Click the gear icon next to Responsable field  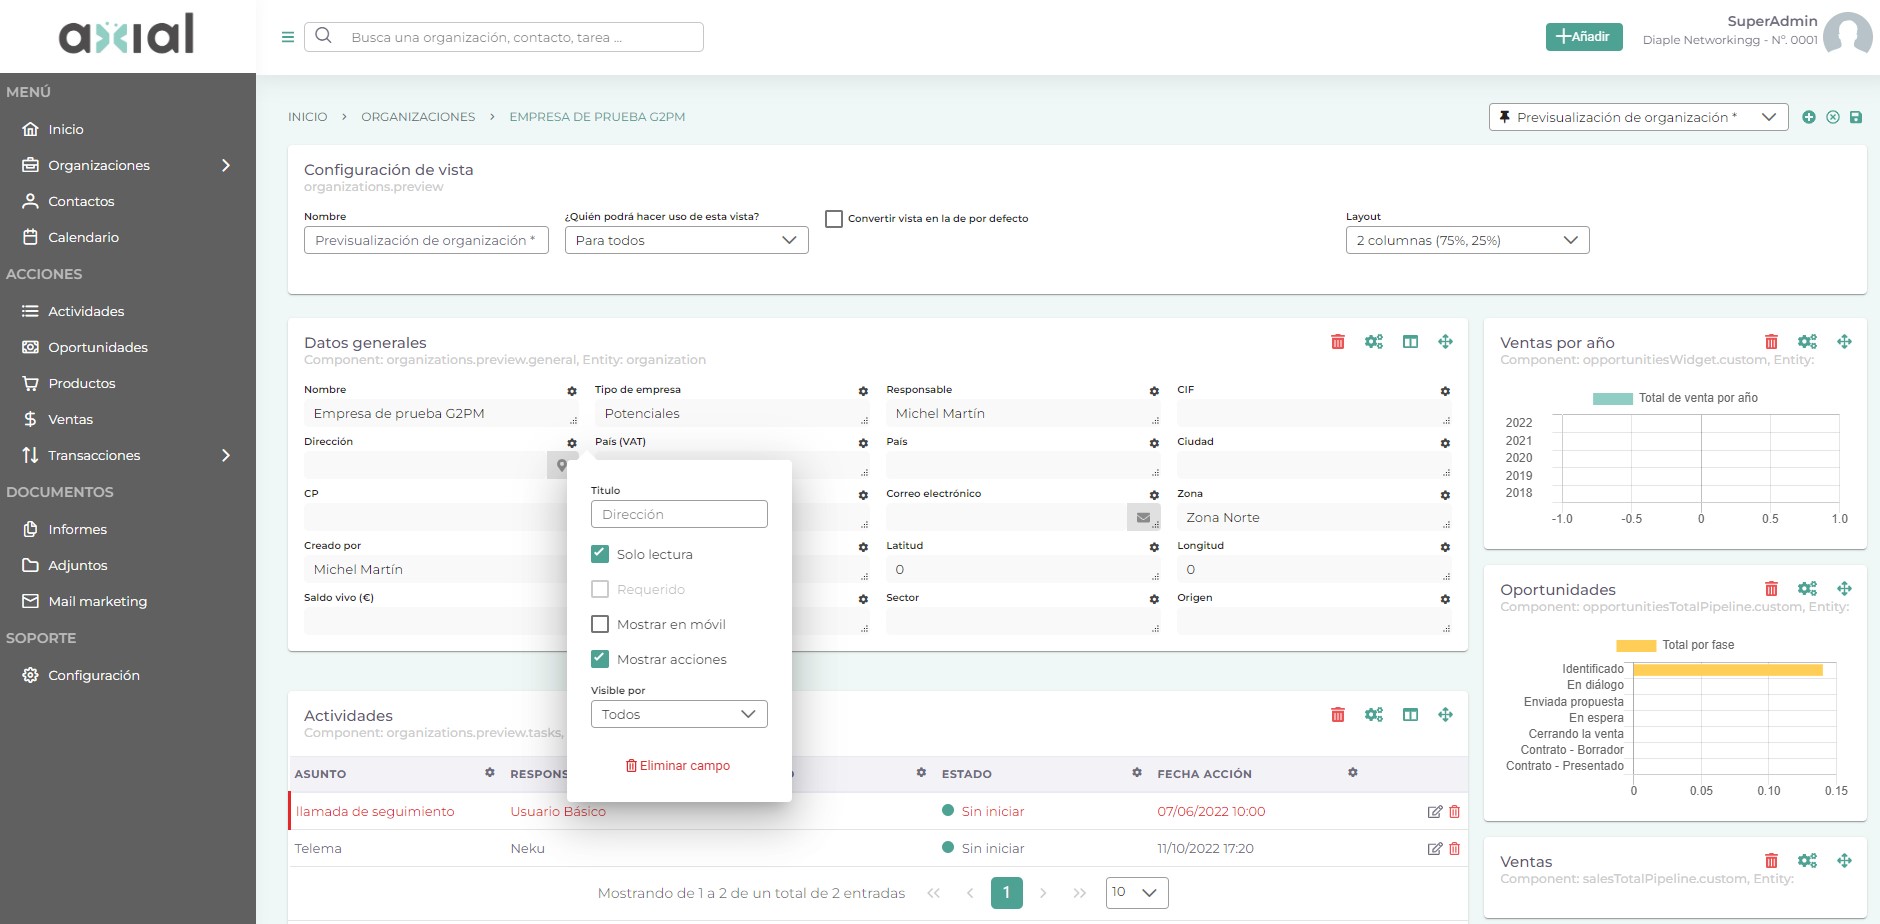pos(1156,391)
